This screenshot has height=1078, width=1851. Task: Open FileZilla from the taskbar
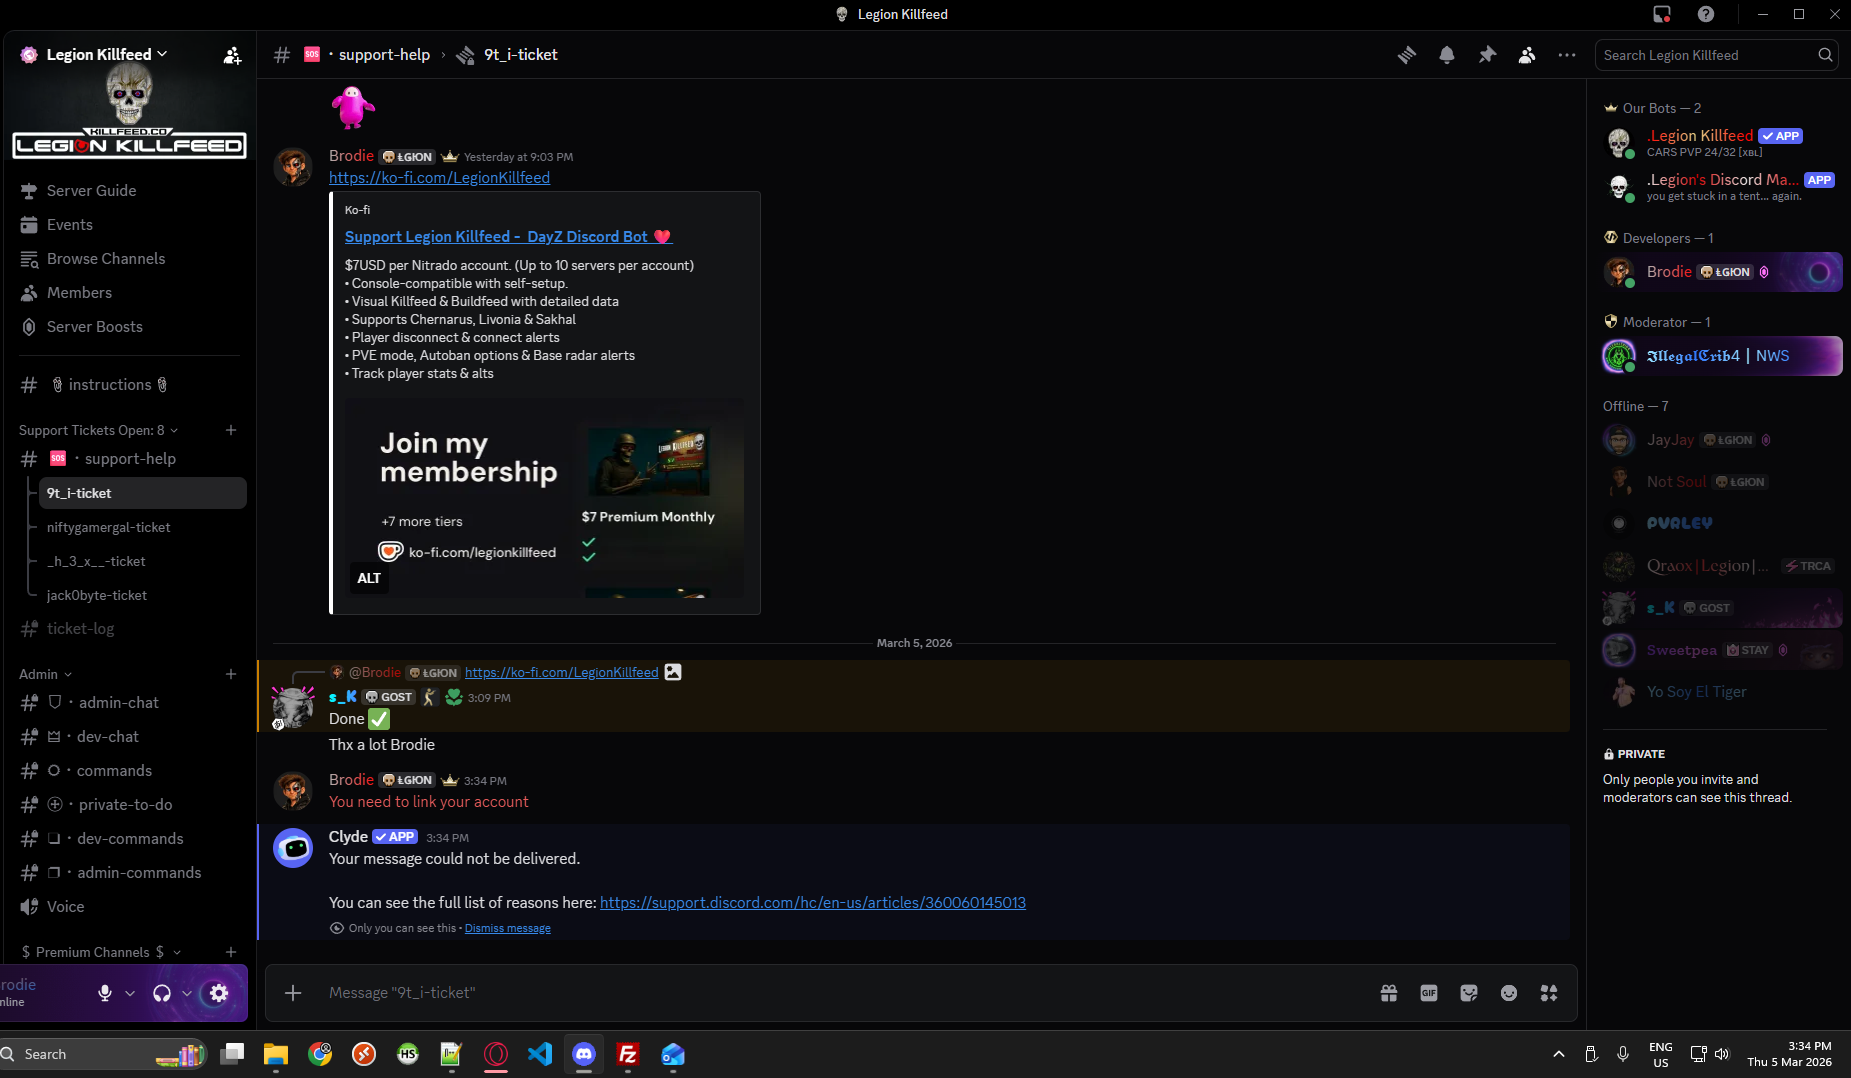coord(628,1054)
